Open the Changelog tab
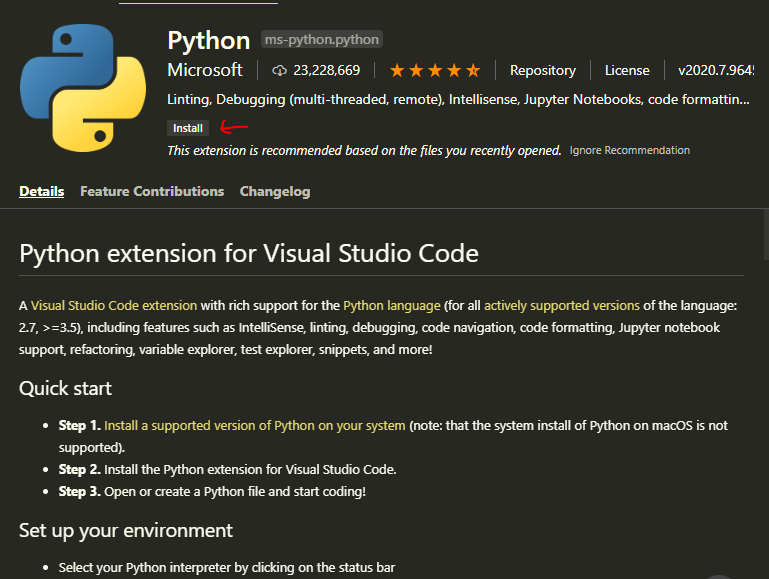This screenshot has width=769, height=579. 275,191
